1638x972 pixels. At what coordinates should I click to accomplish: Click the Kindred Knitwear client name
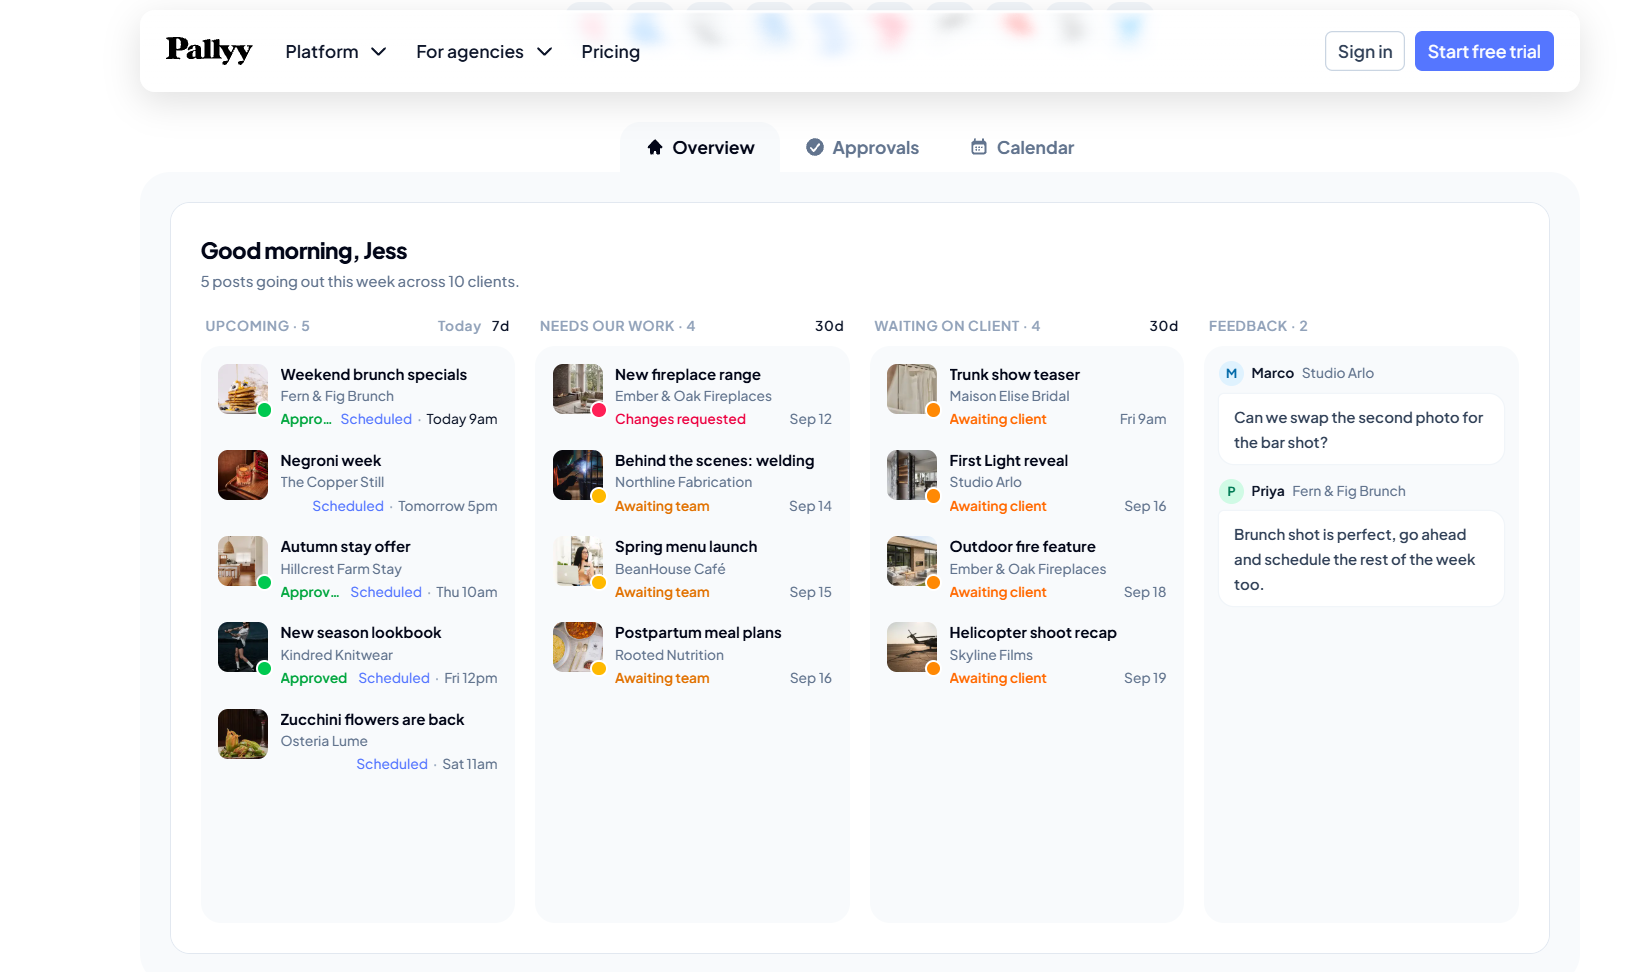coord(336,655)
